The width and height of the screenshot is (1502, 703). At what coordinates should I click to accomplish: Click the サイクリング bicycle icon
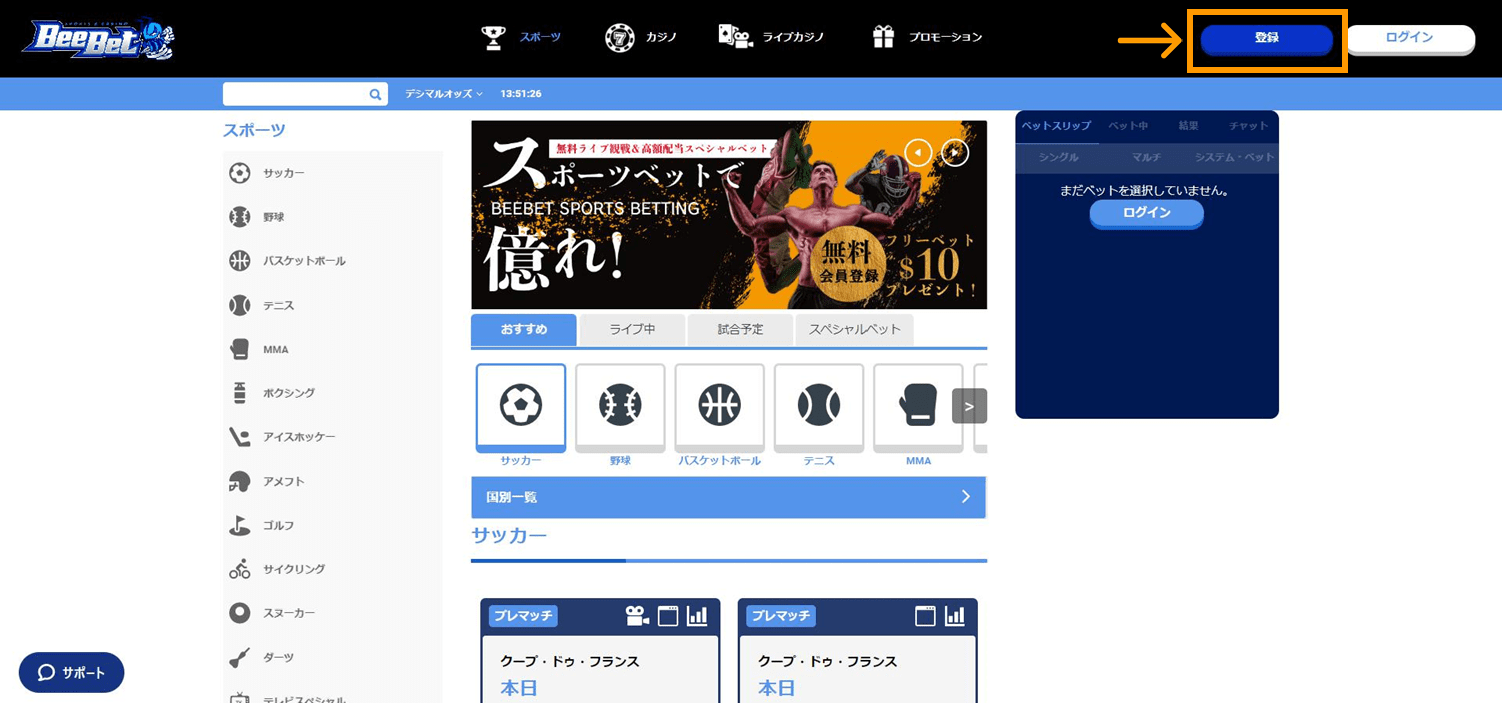(240, 569)
